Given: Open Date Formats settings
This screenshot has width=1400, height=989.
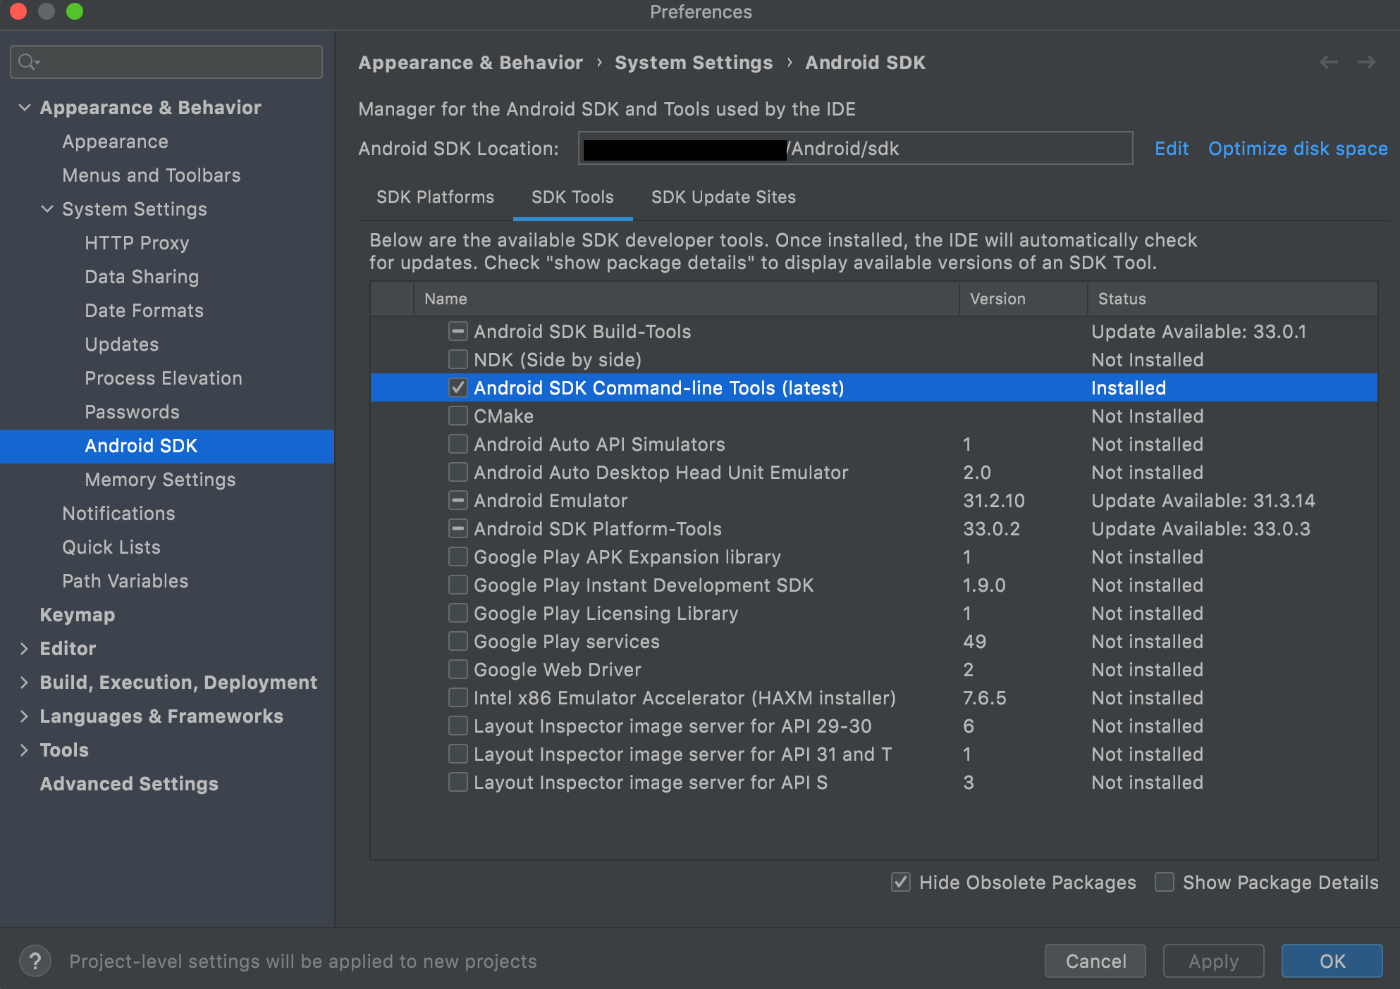Looking at the screenshot, I should (144, 311).
